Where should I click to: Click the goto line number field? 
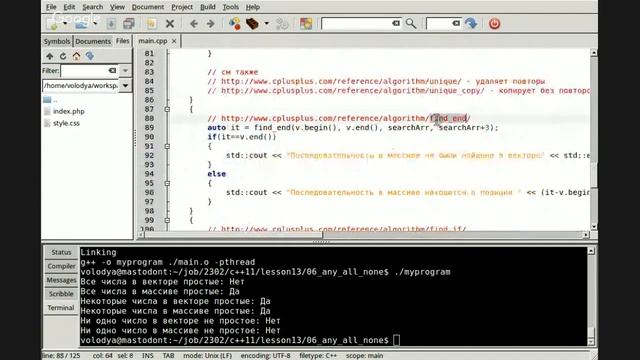(440, 24)
